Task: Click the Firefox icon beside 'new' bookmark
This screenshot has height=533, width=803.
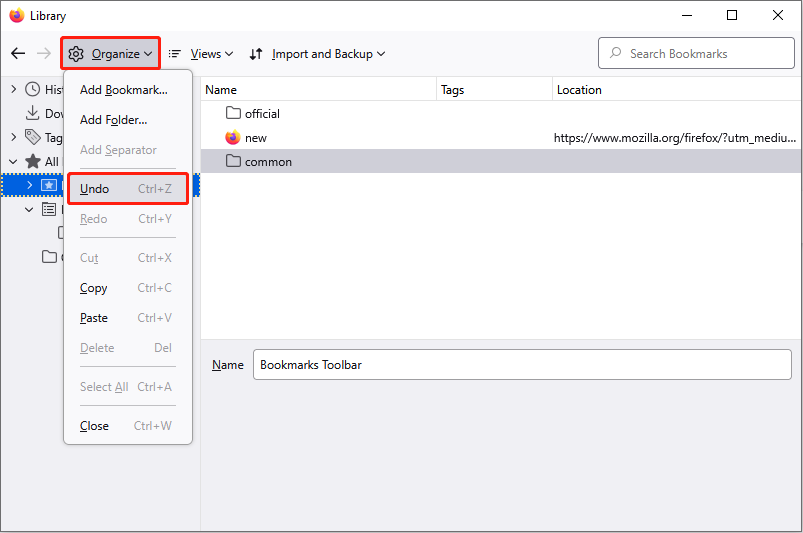Action: pos(233,138)
